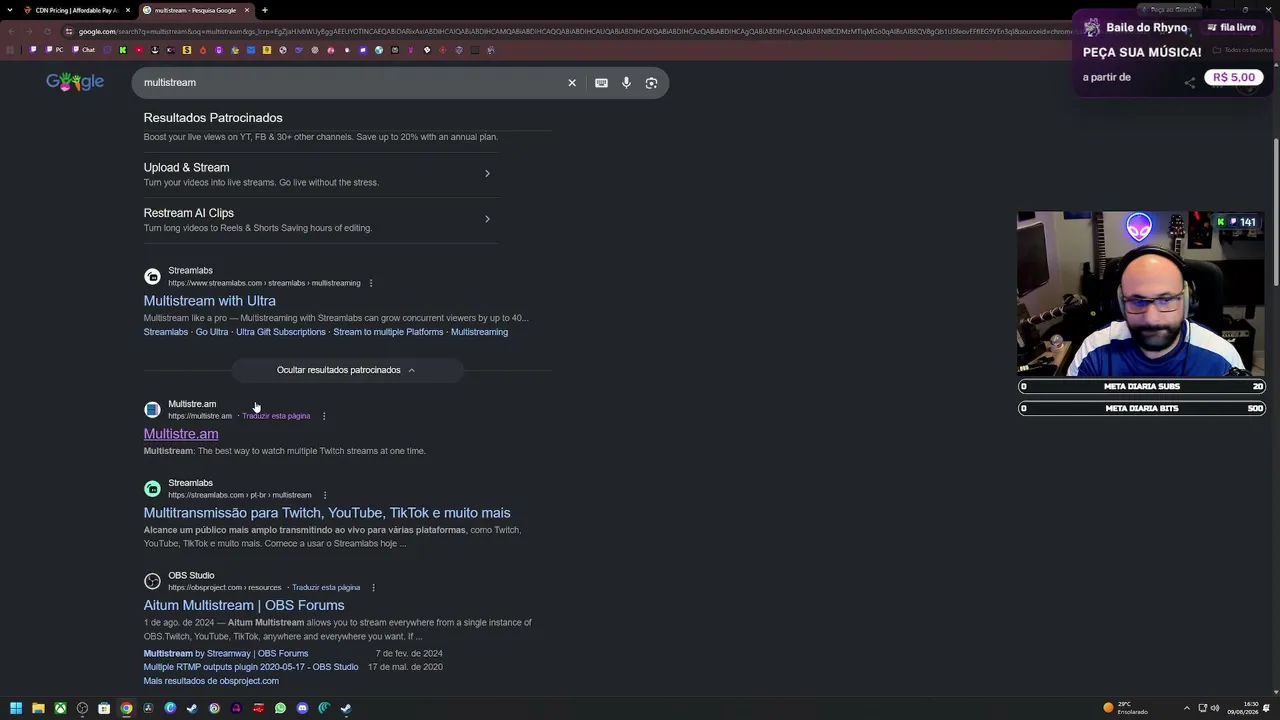Image resolution: width=1280 pixels, height=720 pixels.
Task: Open WhatsApp from the taskbar
Action: point(280,708)
